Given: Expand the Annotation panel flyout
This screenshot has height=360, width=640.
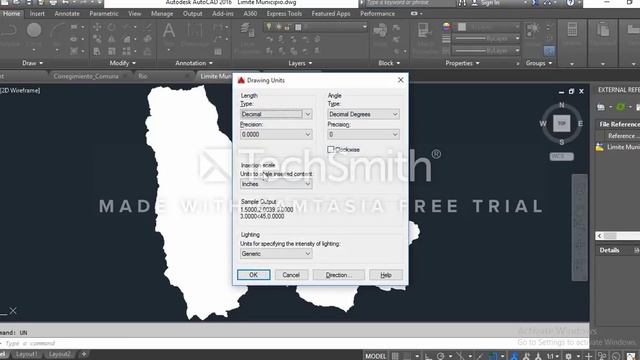Looking at the screenshot, I should click(194, 63).
